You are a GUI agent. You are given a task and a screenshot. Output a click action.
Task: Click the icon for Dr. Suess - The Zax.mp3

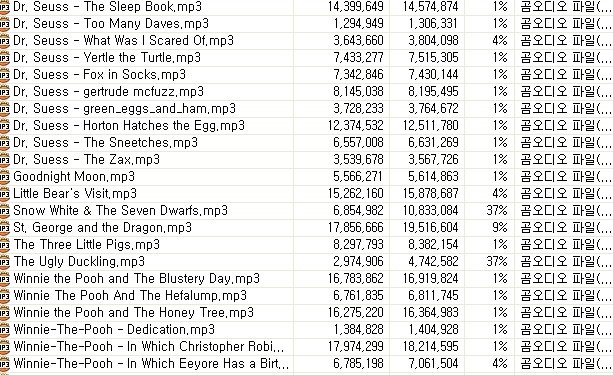(4, 160)
